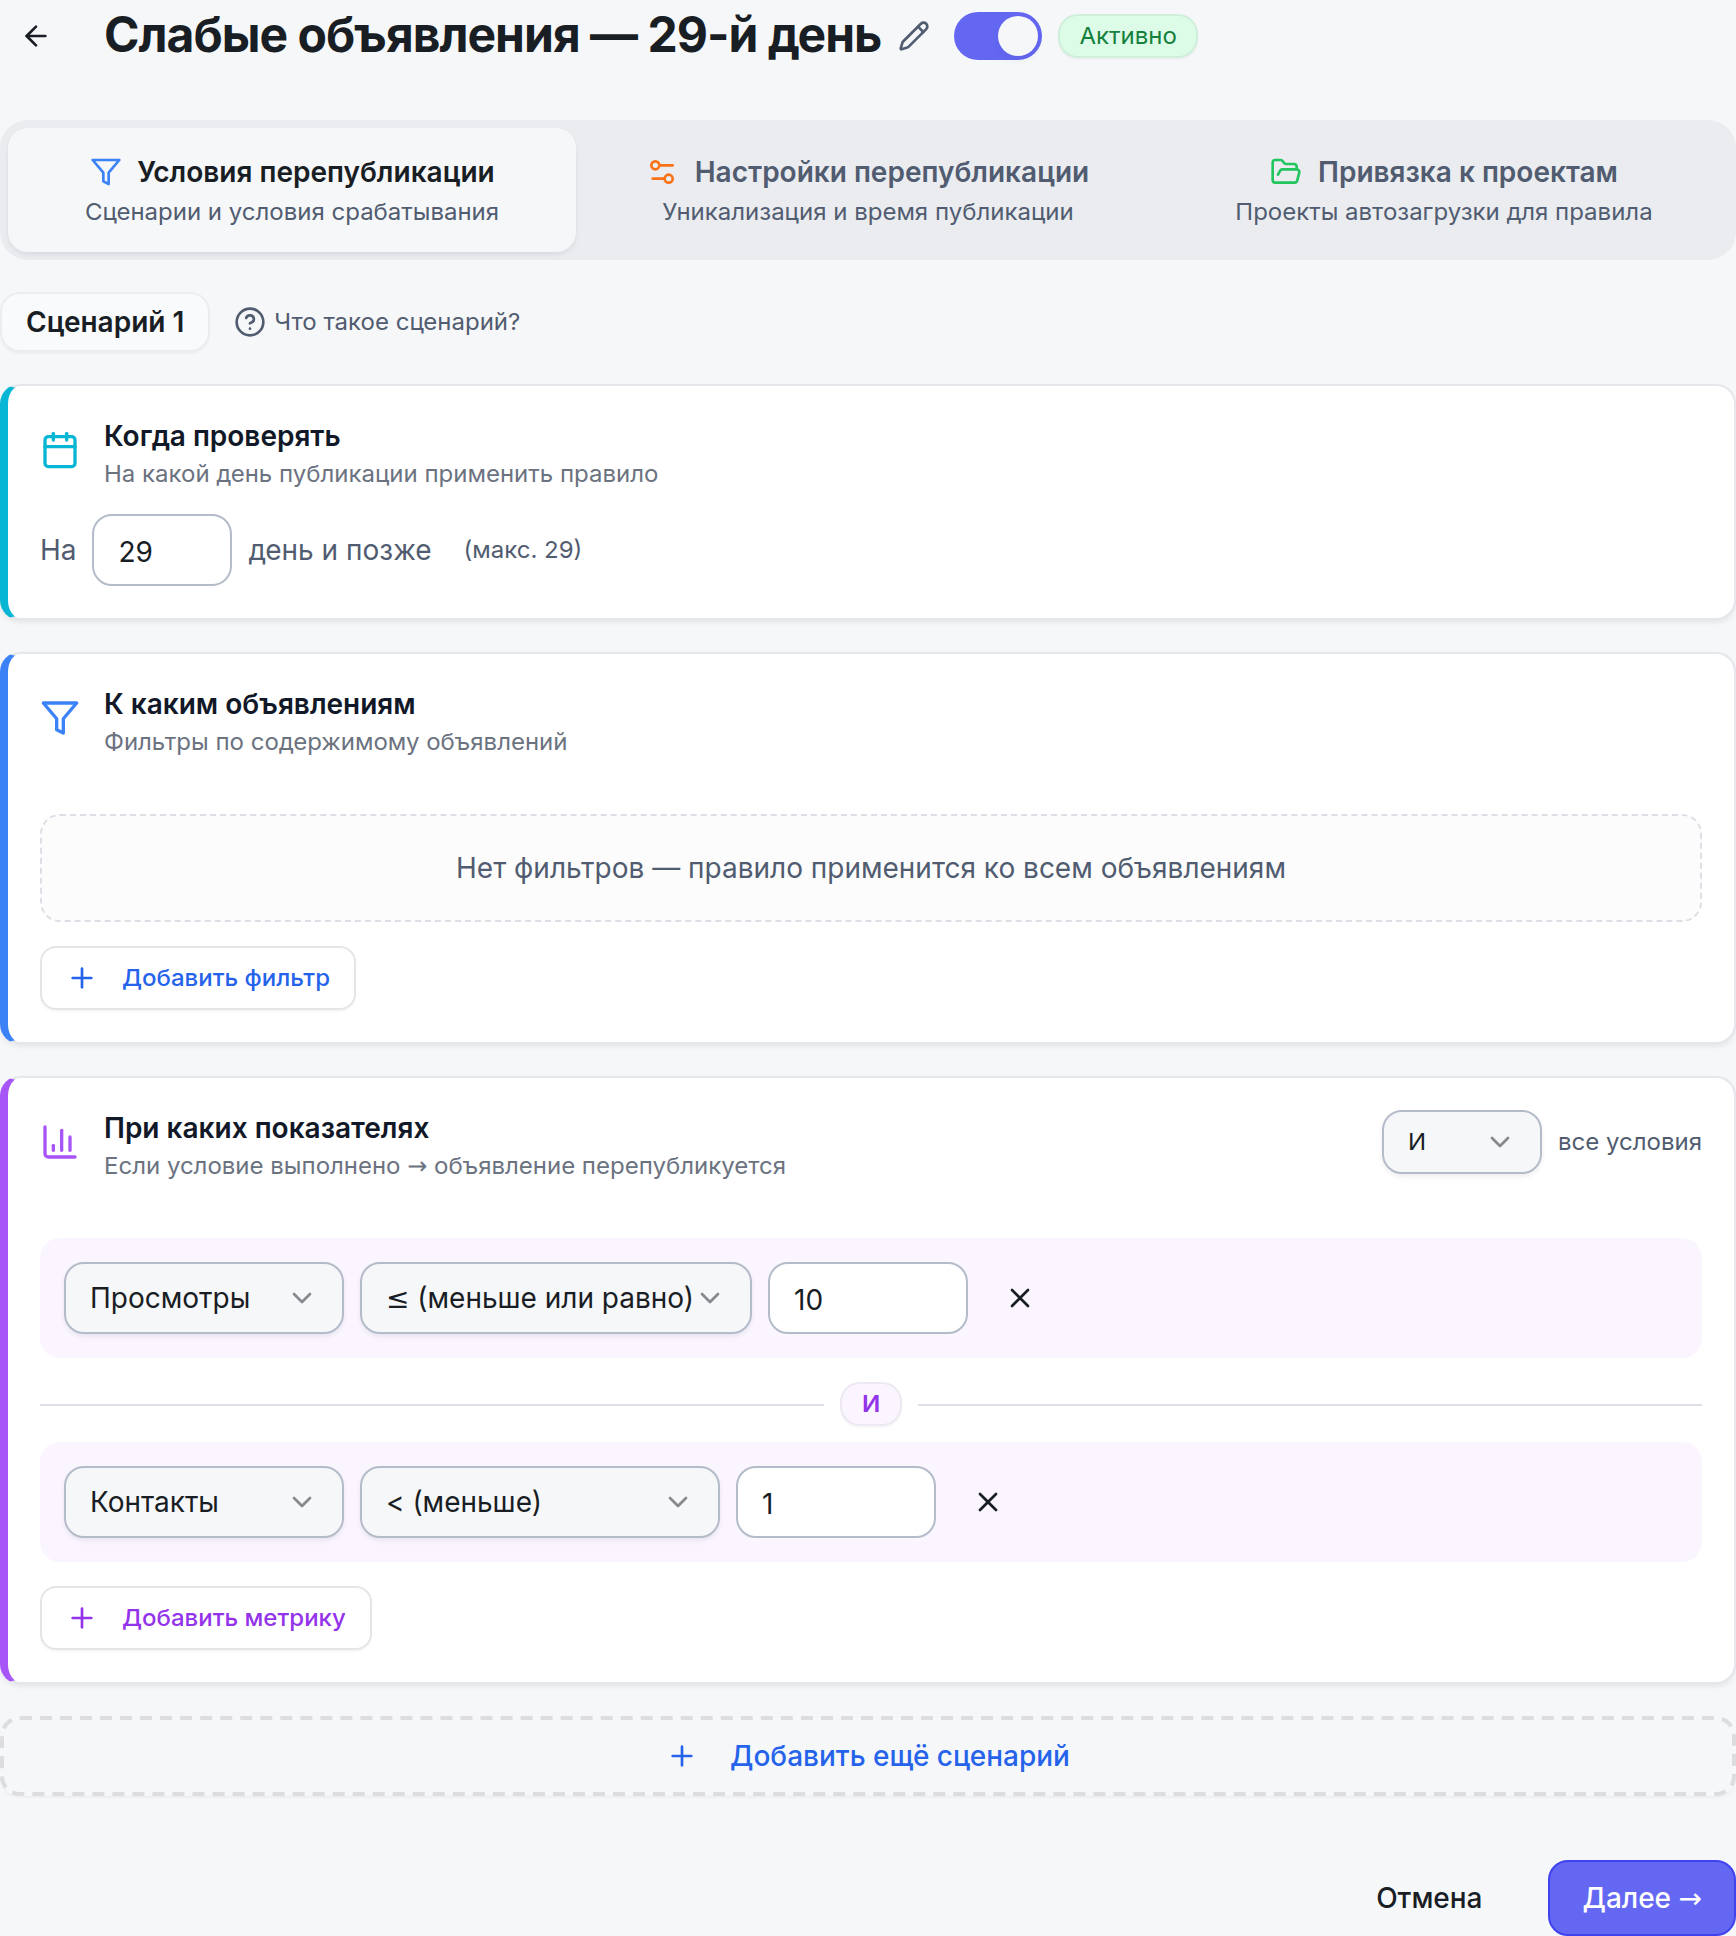Open the Контакты metric dropdown
The image size is (1736, 1936).
(x=204, y=1502)
